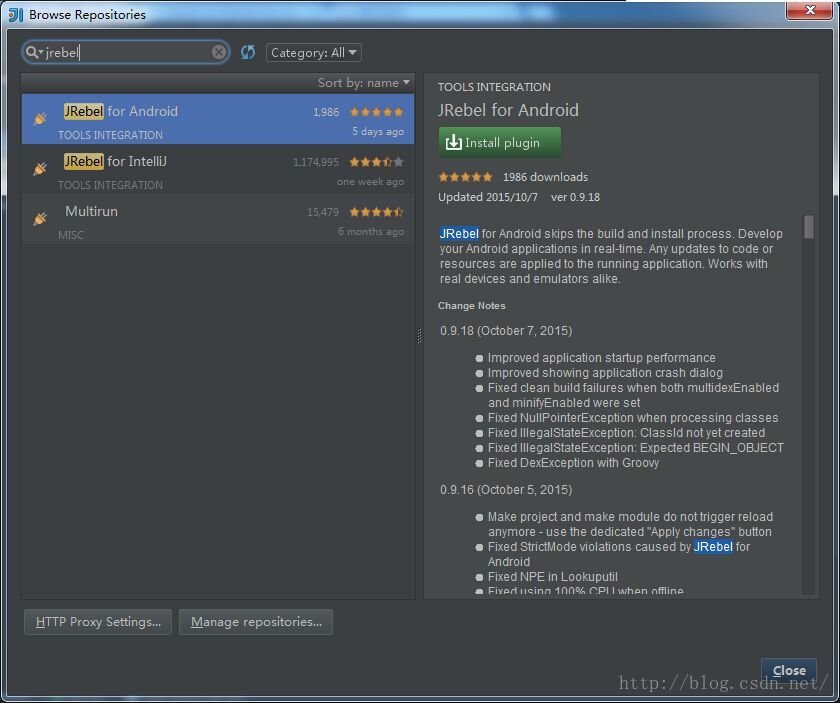Click the 'one week ago' update label
This screenshot has width=840, height=703.
370,182
